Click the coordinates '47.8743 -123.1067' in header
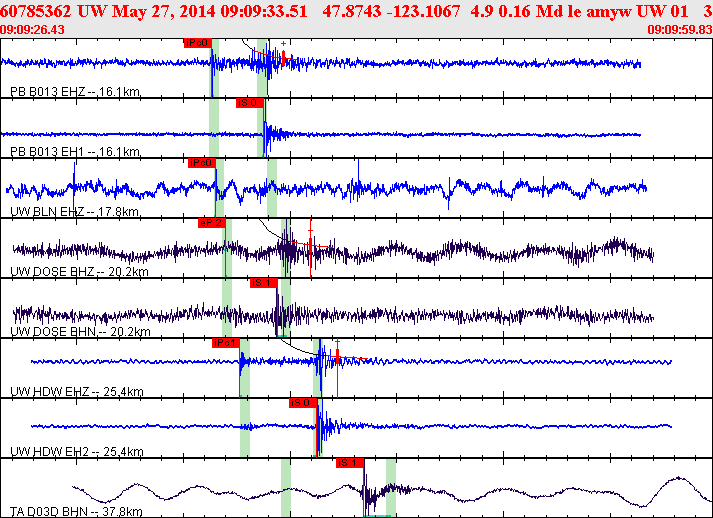The image size is (713, 518). (392, 11)
